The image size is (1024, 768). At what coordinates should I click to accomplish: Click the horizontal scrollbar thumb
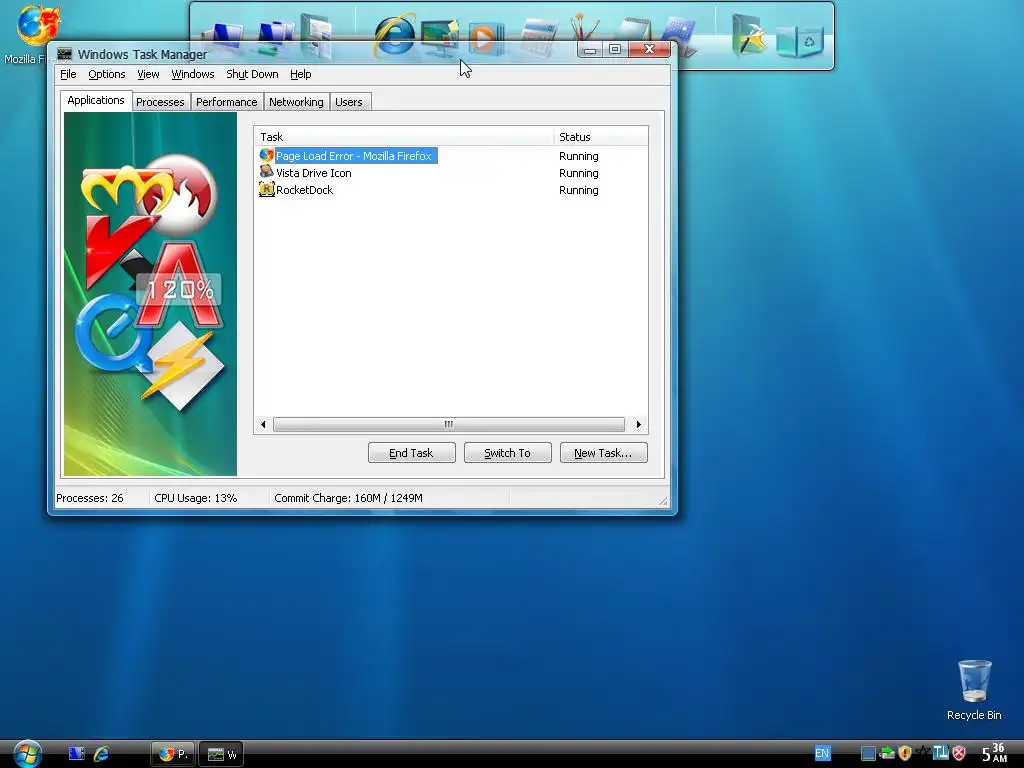449,424
